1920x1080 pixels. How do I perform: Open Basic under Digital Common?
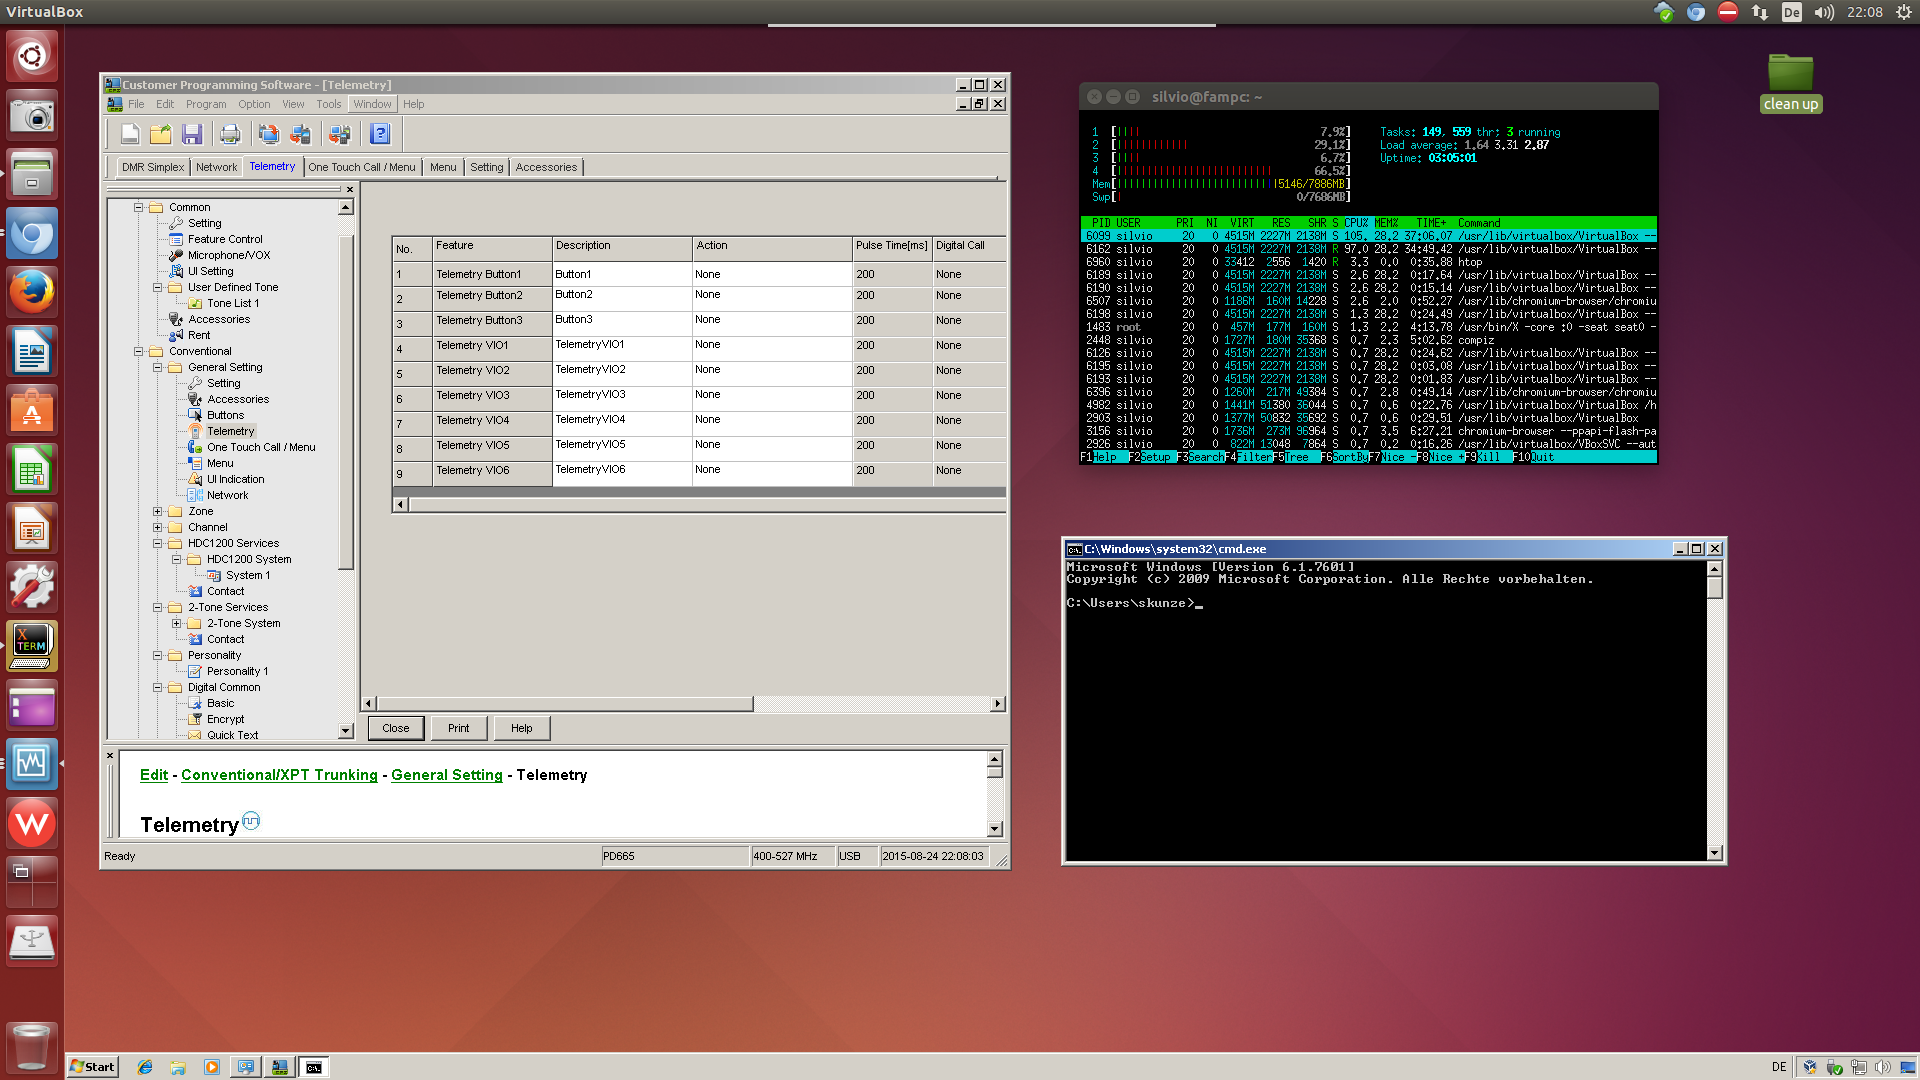click(x=220, y=703)
